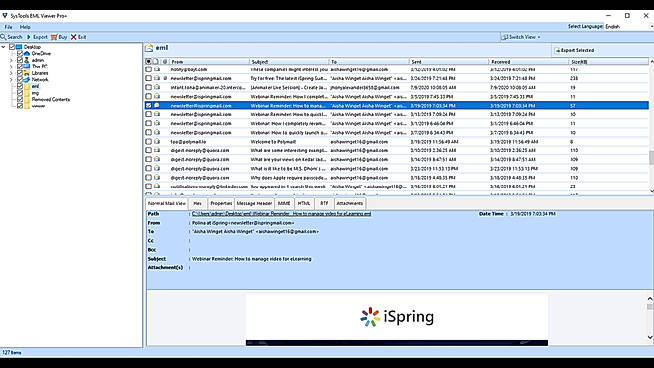Screen dimensions: 654x368
Task: Open the Help menu
Action: (25, 27)
